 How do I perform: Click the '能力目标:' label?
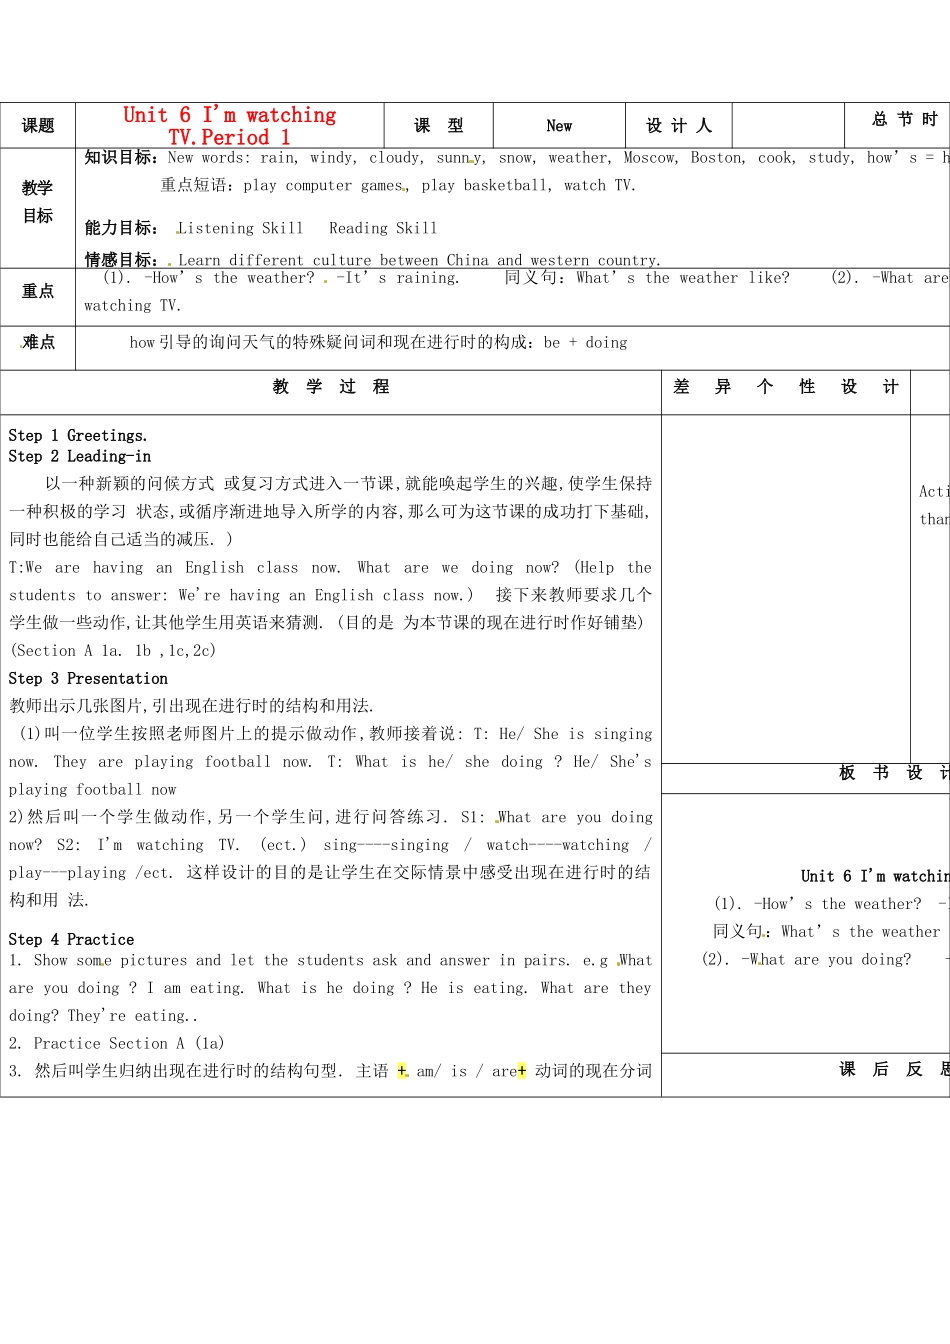click(x=122, y=228)
